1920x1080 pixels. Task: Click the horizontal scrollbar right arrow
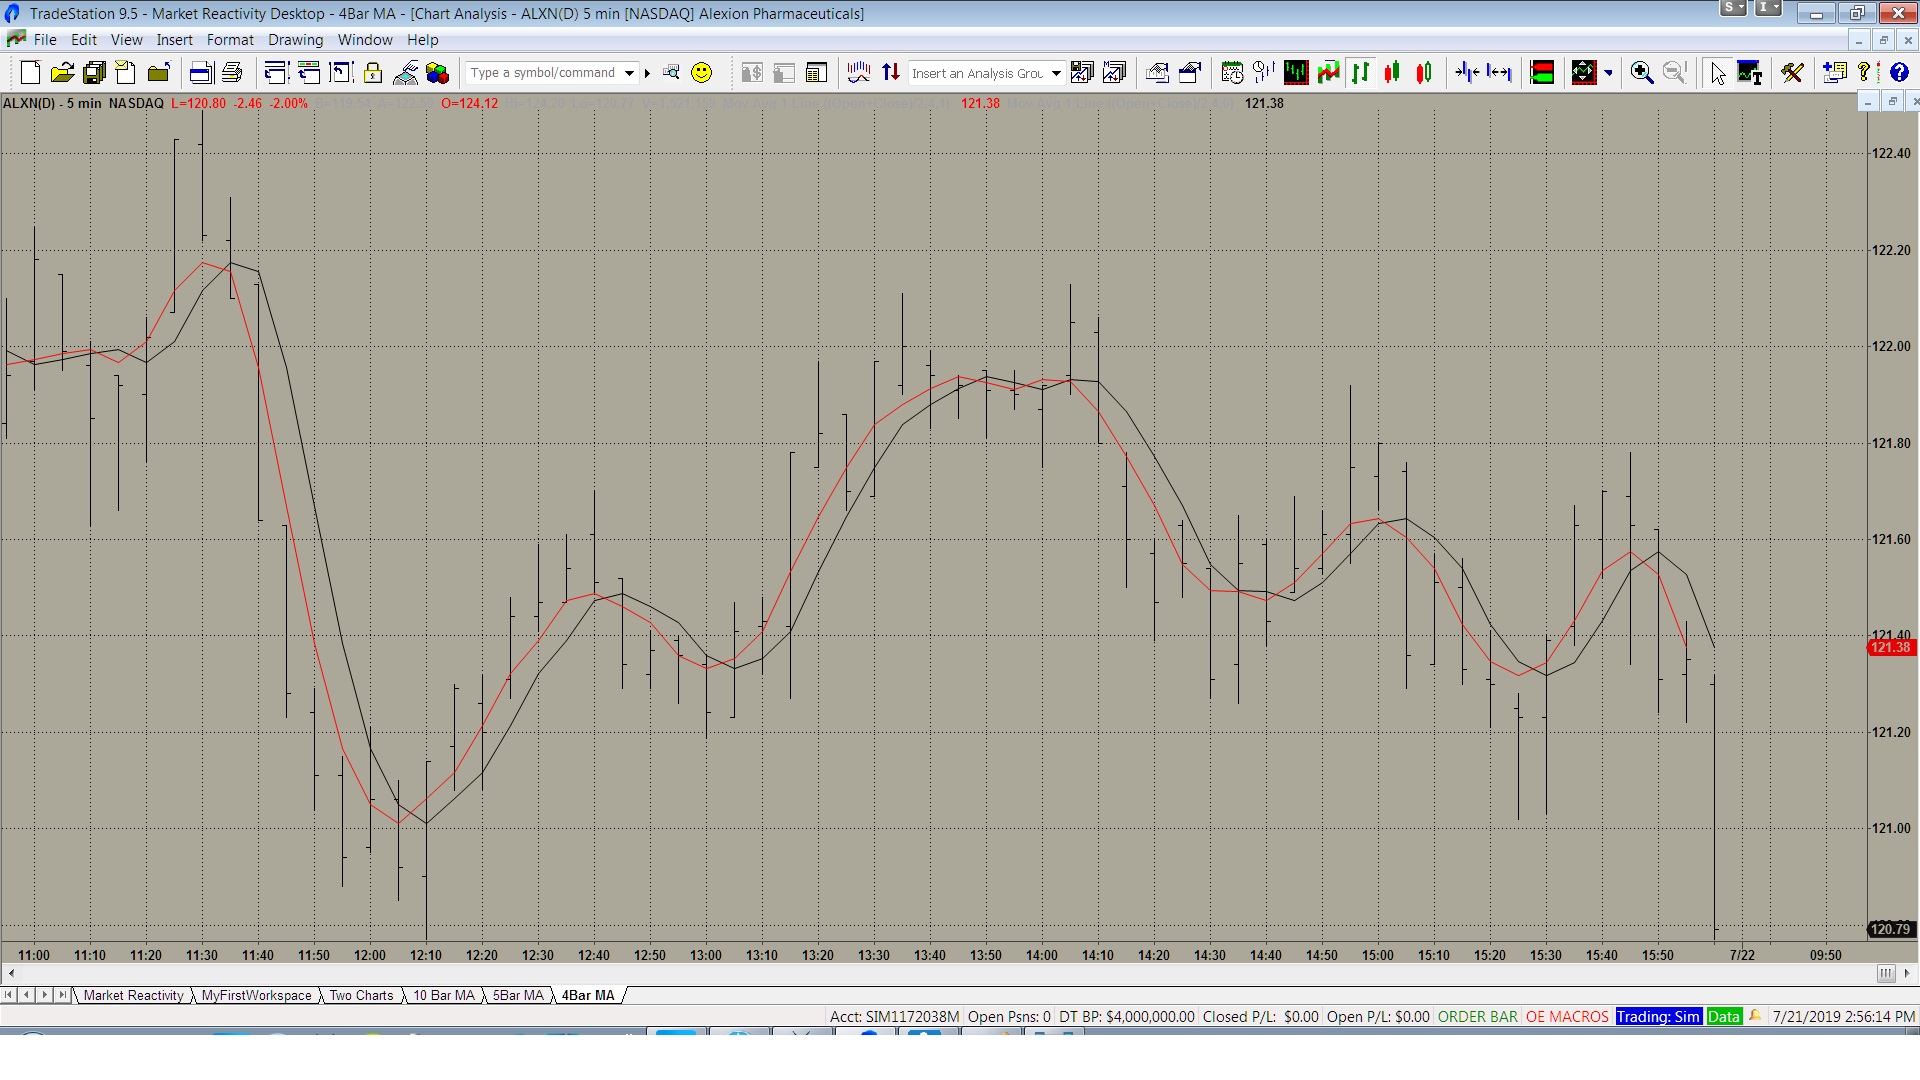(1907, 973)
